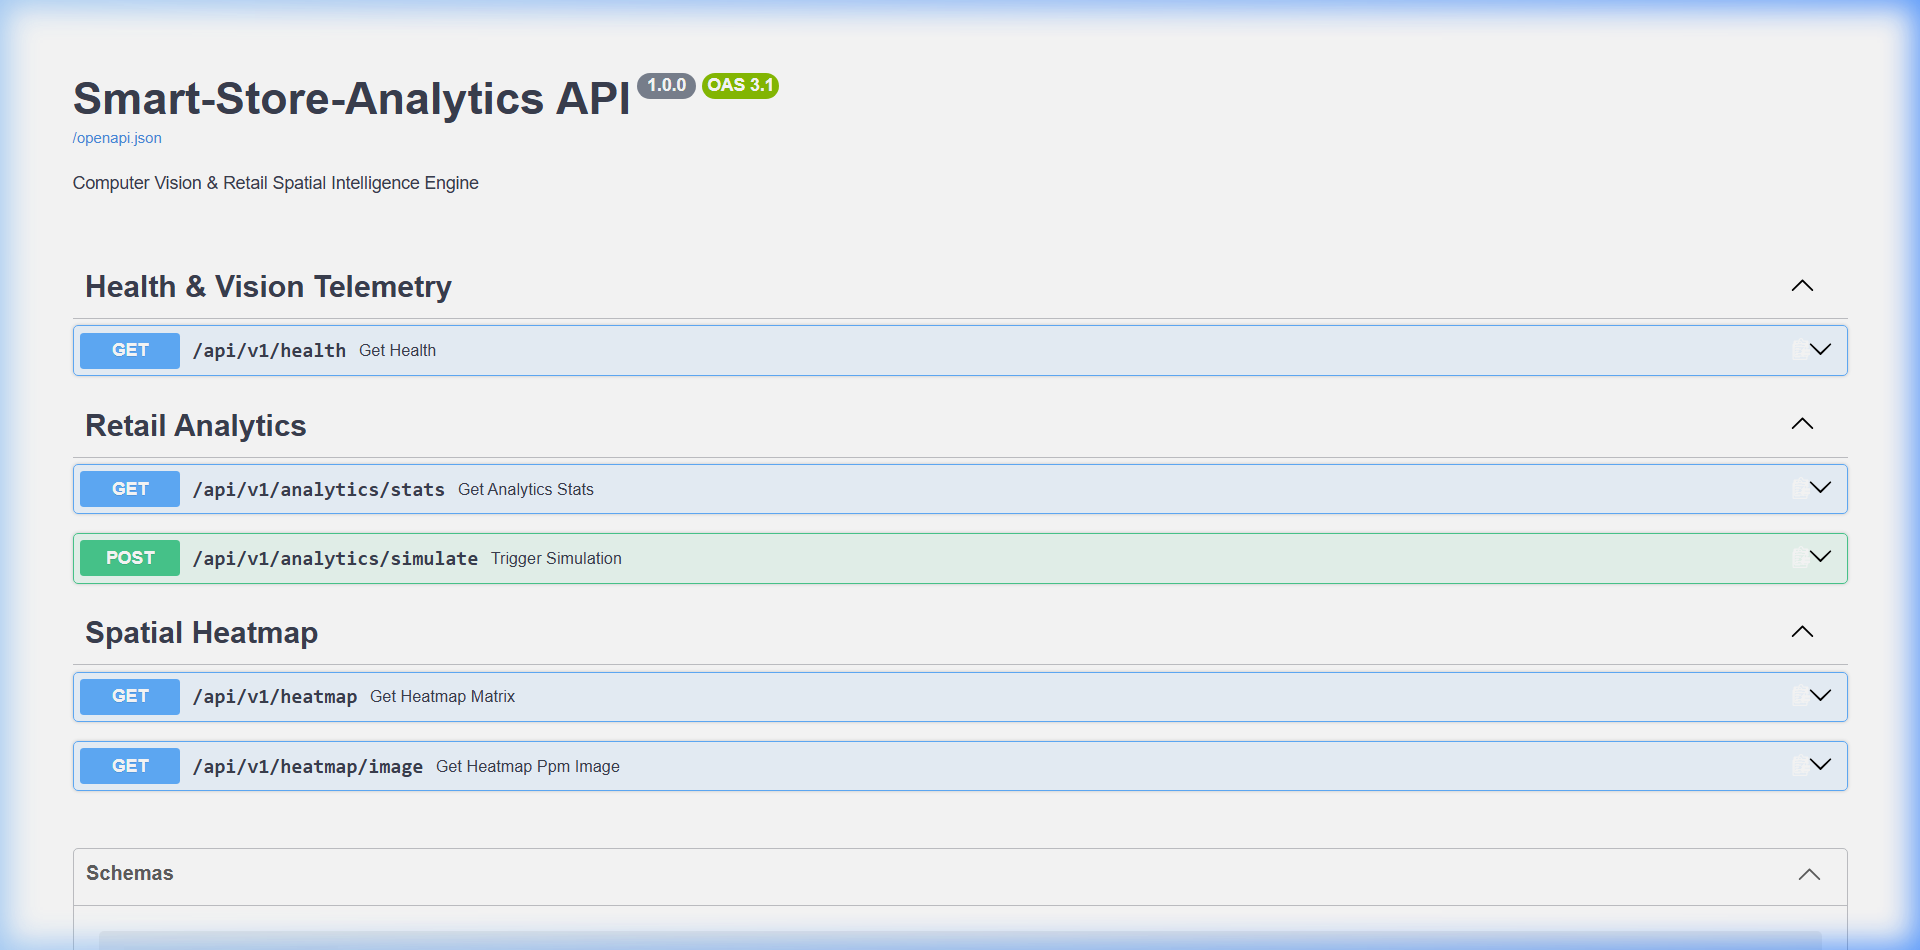Expand the Trigger Simulation chevron
This screenshot has height=950, width=1920.
(1820, 557)
